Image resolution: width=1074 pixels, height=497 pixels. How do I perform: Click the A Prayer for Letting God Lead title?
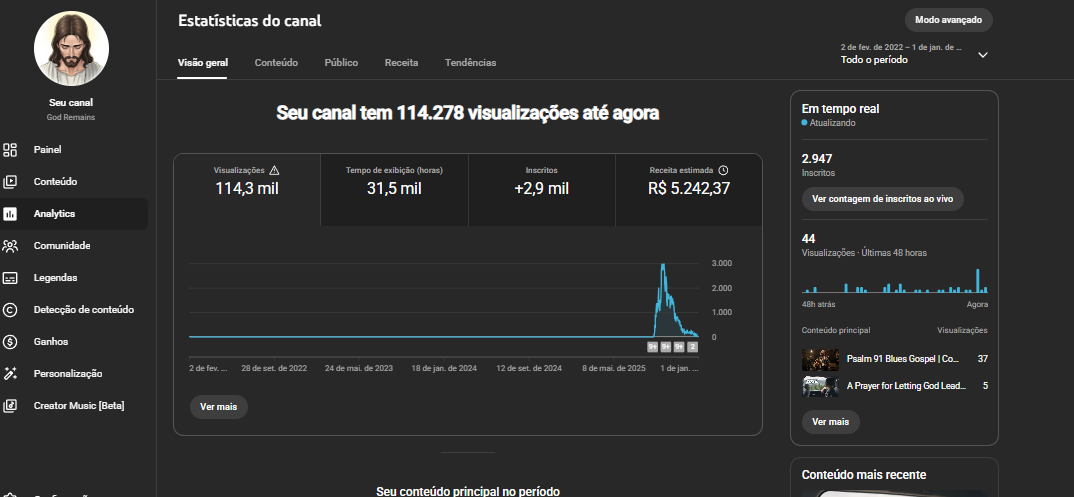[x=906, y=386]
